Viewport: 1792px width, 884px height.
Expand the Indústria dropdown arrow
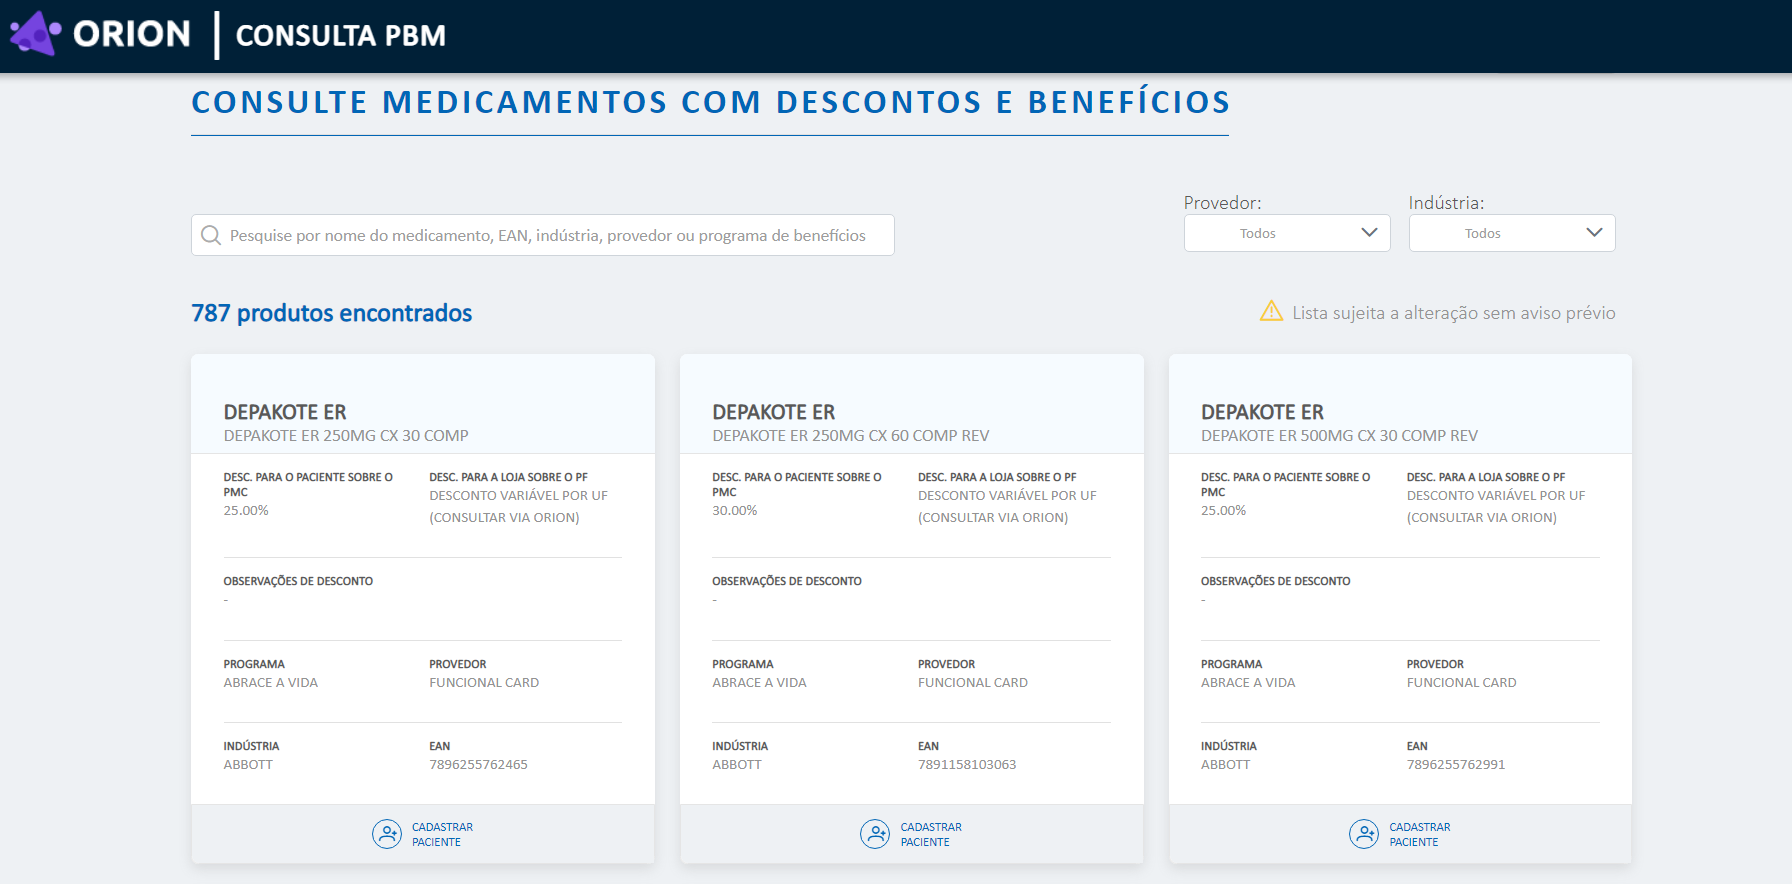(x=1594, y=233)
